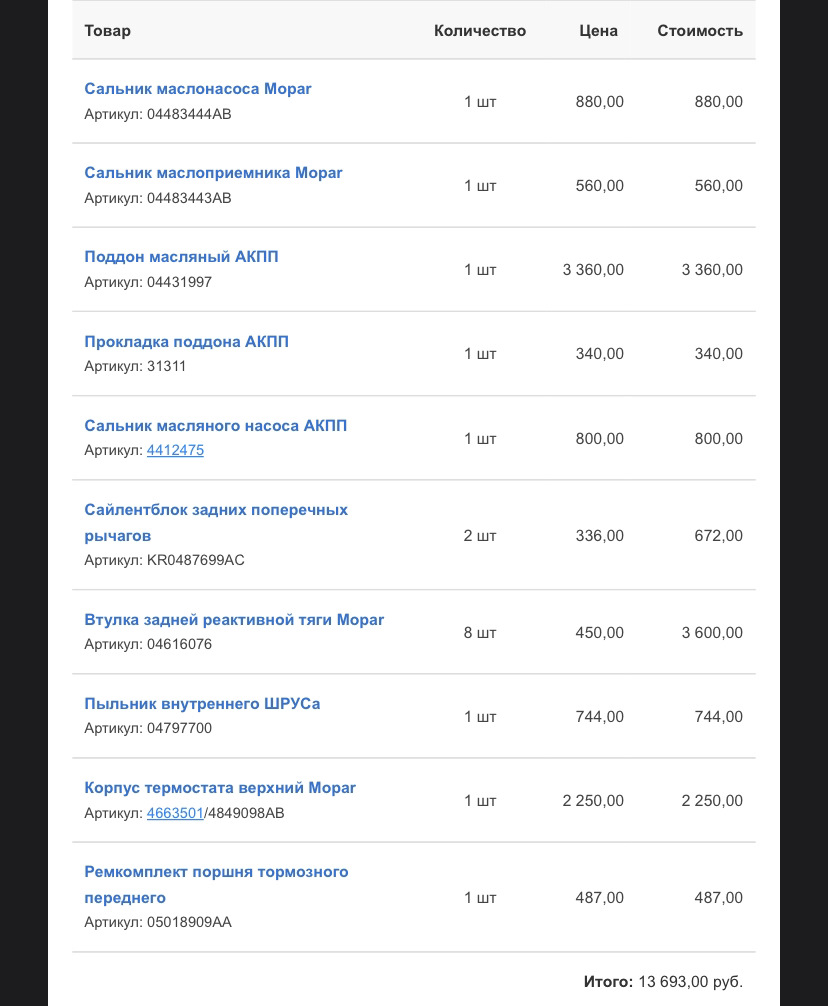Open the Корпус термостата верхний Mopar link
Viewport: 828px width, 1006px height.
tap(220, 788)
